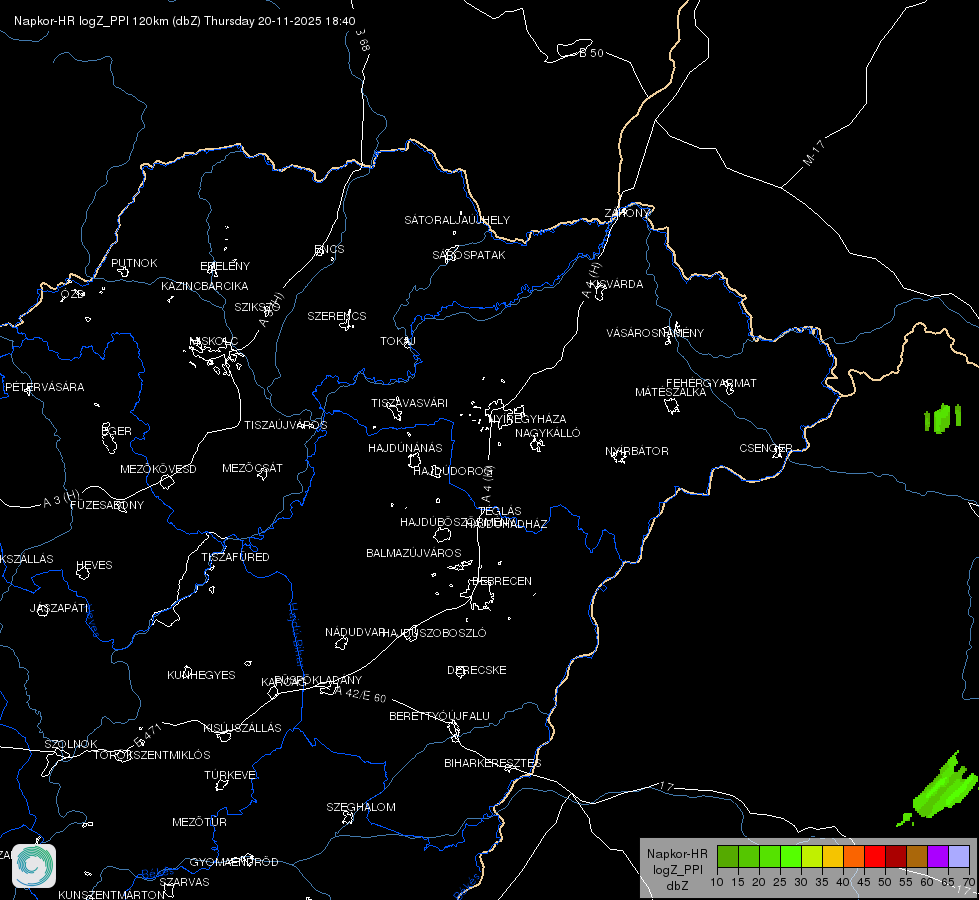Click the HEVES town label
979x900 pixels.
94,565
